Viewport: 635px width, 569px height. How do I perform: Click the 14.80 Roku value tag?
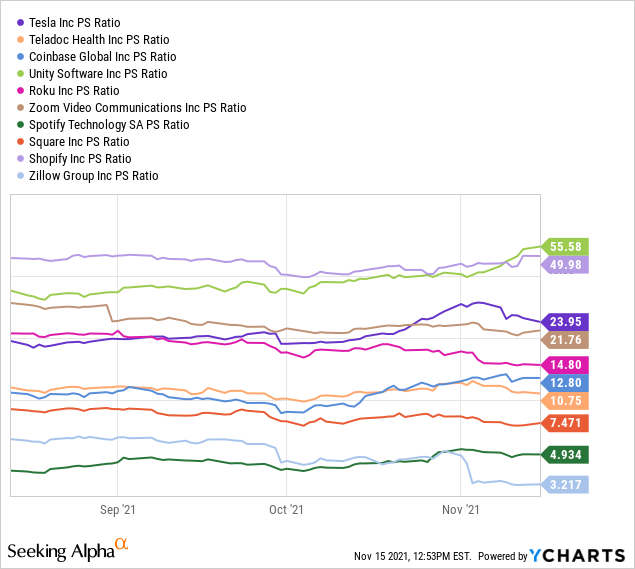click(565, 365)
